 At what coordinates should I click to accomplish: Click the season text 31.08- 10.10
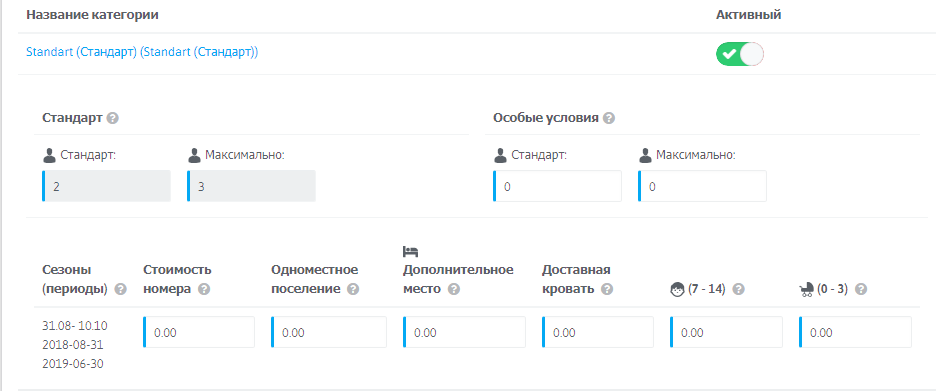pyautogui.click(x=75, y=325)
